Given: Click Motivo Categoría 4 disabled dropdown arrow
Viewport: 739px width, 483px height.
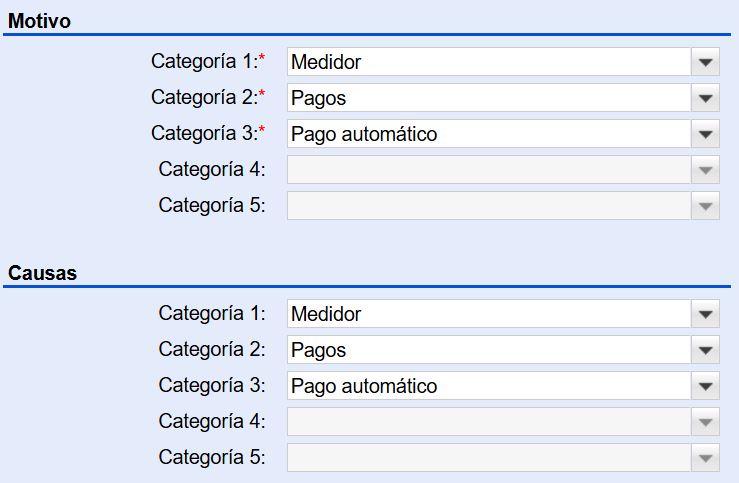Looking at the screenshot, I should (x=705, y=170).
